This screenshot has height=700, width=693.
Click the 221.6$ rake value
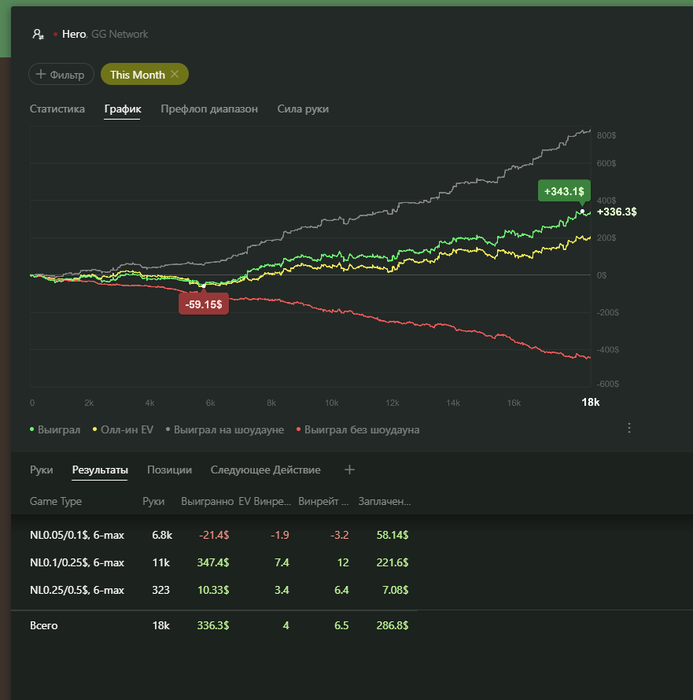coord(392,562)
